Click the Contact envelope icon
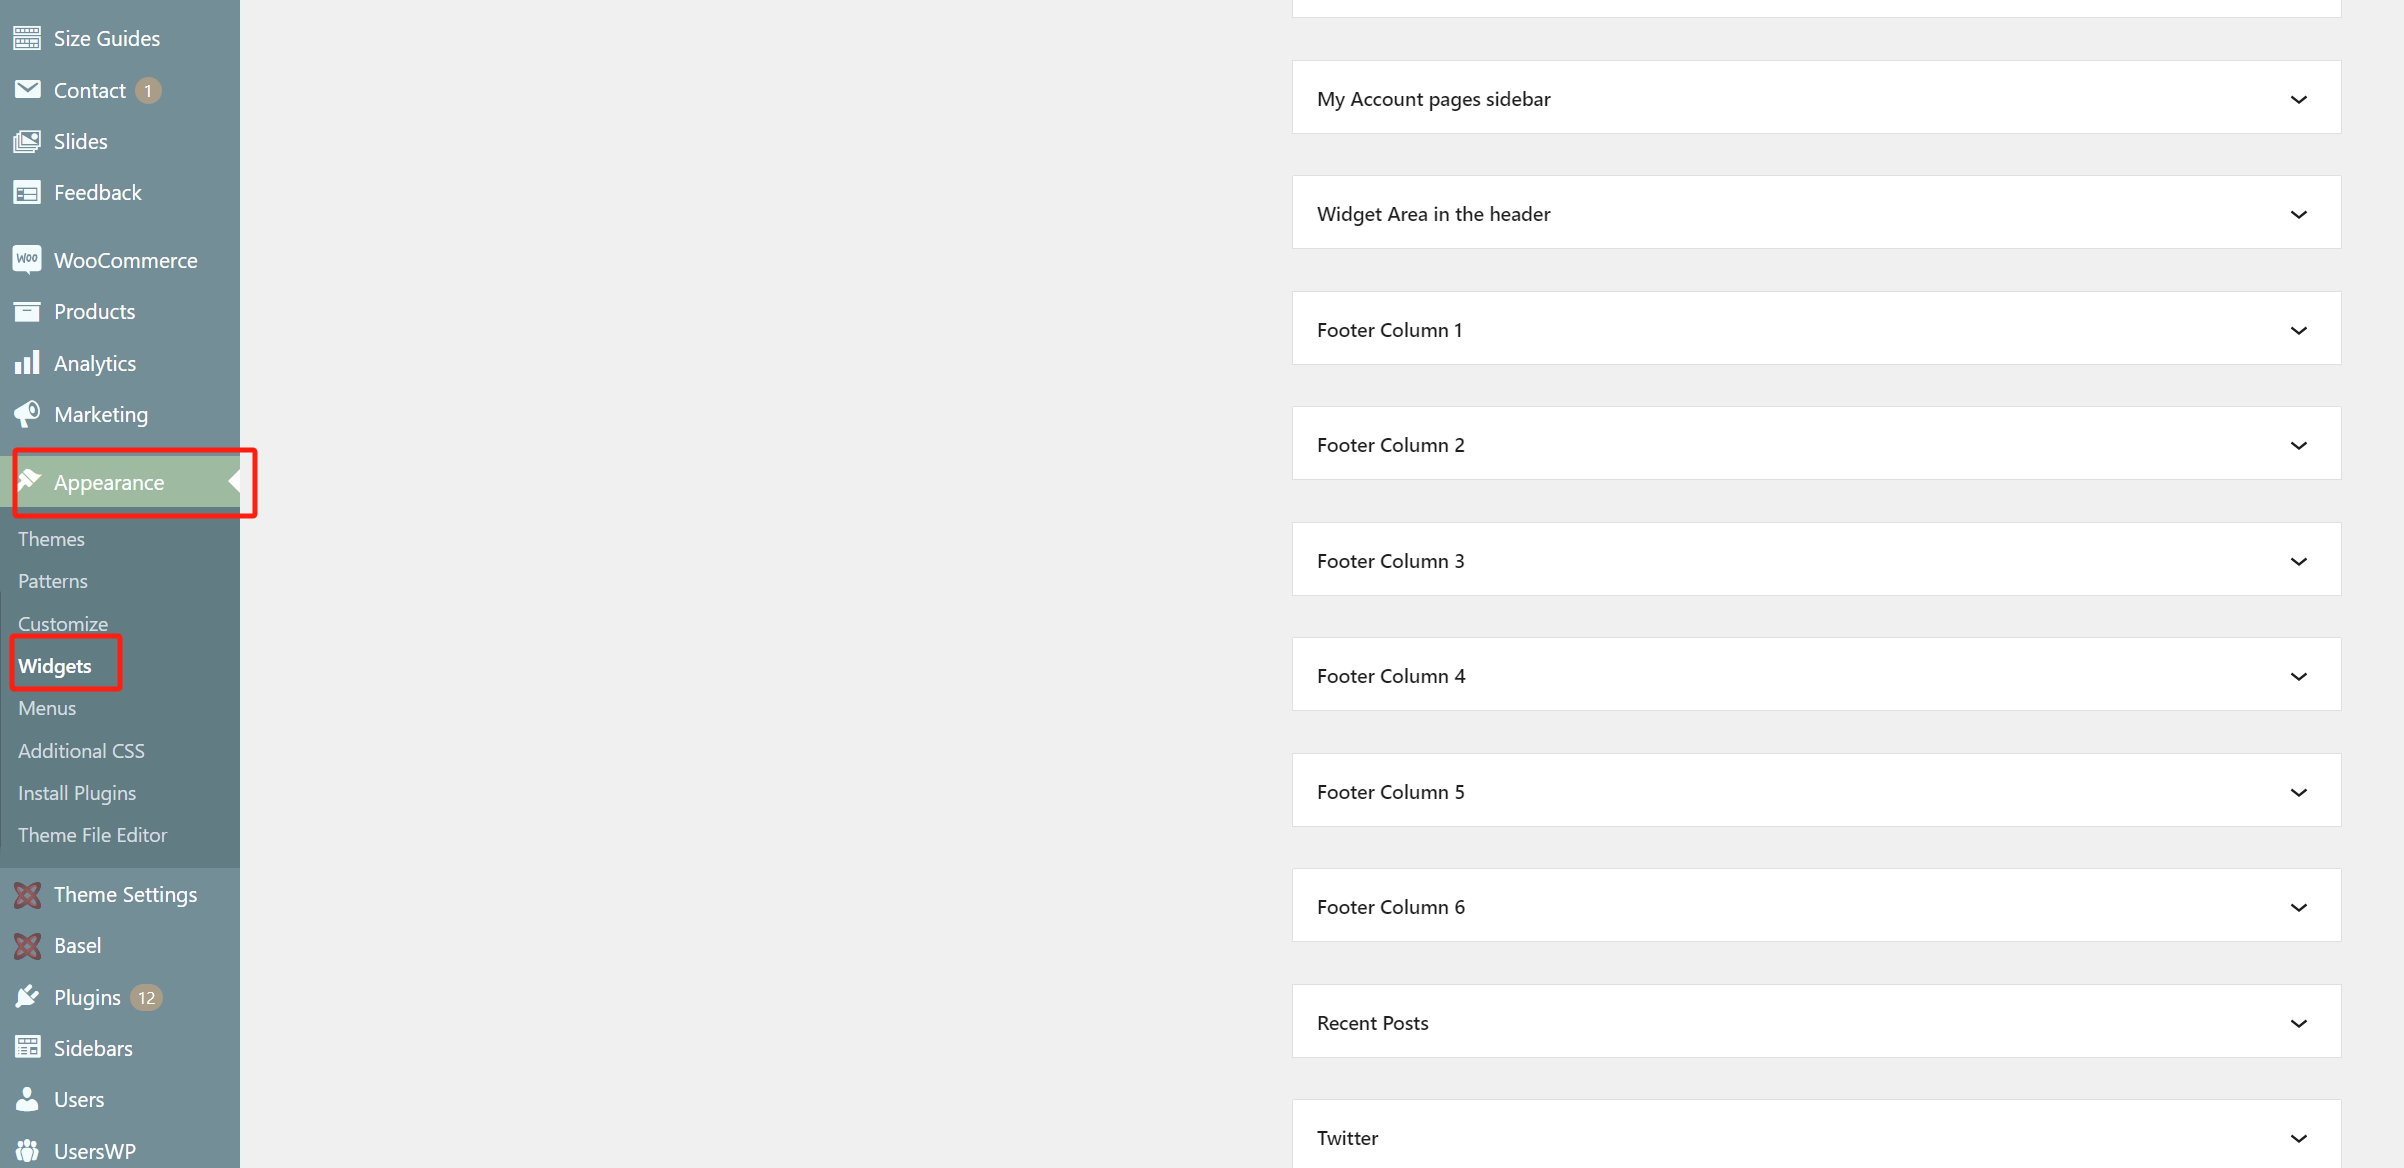Viewport: 2404px width, 1168px height. point(27,90)
